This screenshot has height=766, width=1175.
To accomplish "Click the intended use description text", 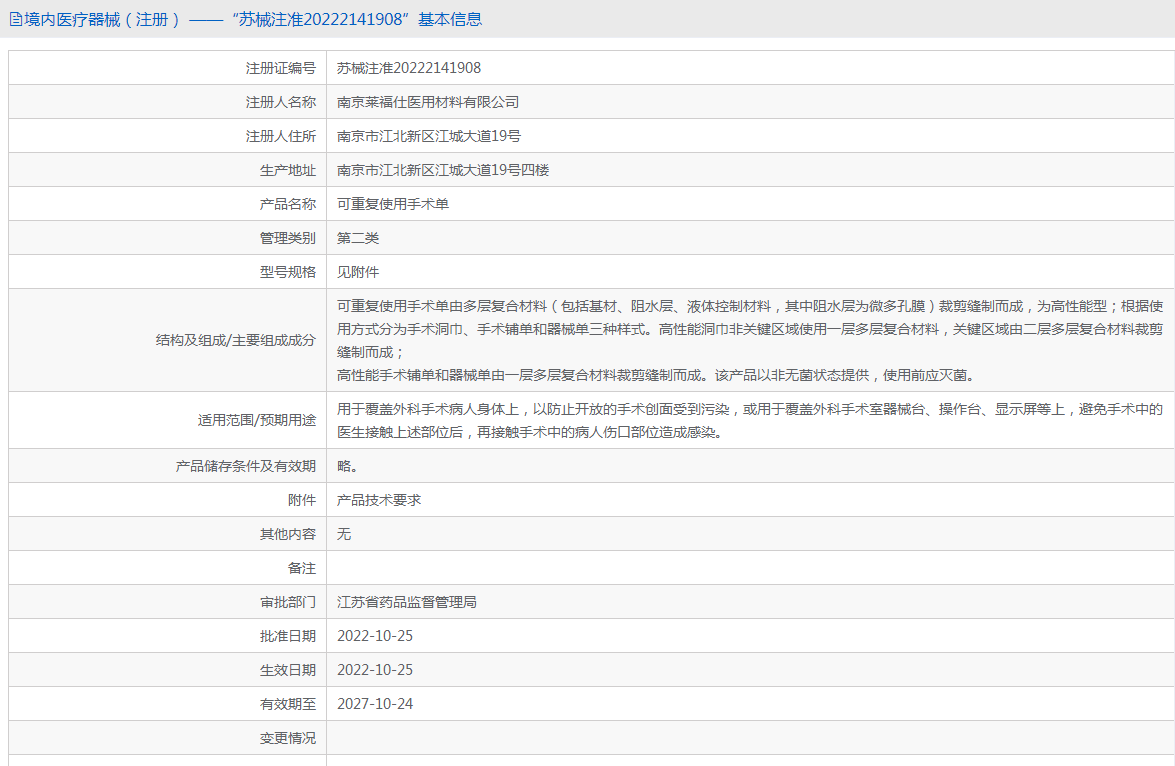I will tap(749, 420).
